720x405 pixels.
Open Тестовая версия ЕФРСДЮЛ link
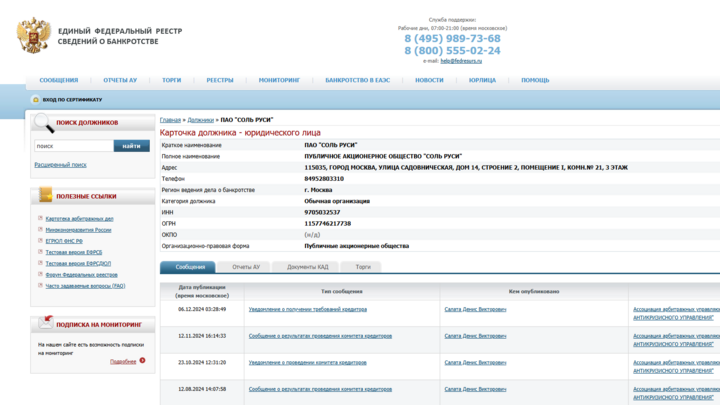click(78, 264)
